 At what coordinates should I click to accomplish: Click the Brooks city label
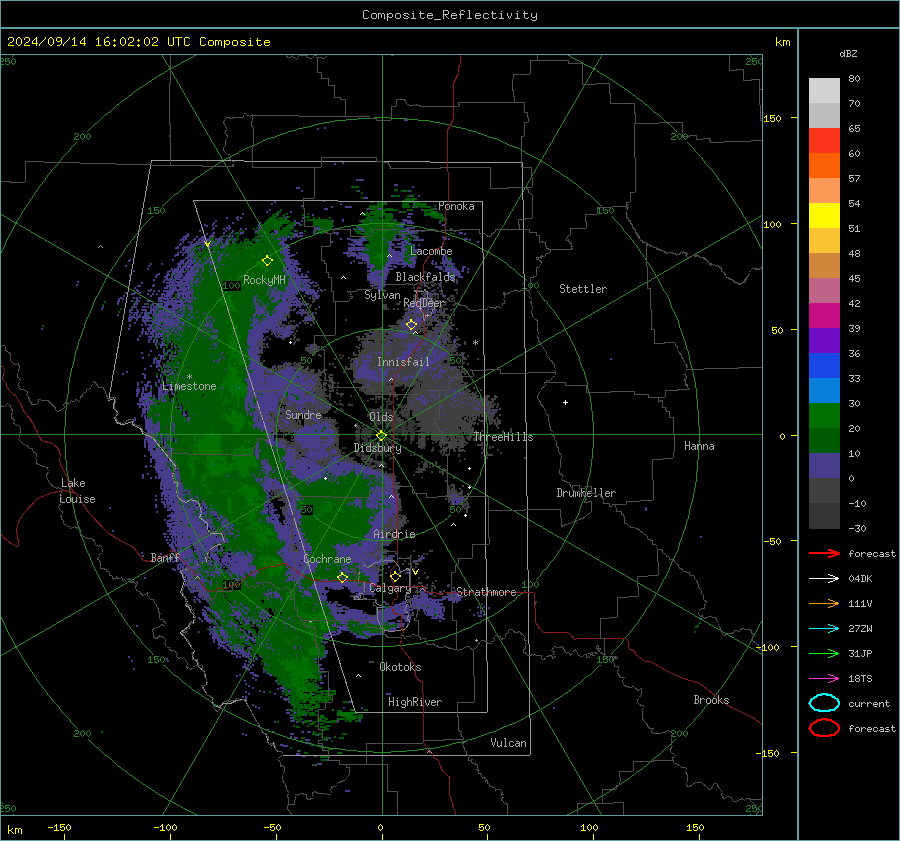pos(711,700)
